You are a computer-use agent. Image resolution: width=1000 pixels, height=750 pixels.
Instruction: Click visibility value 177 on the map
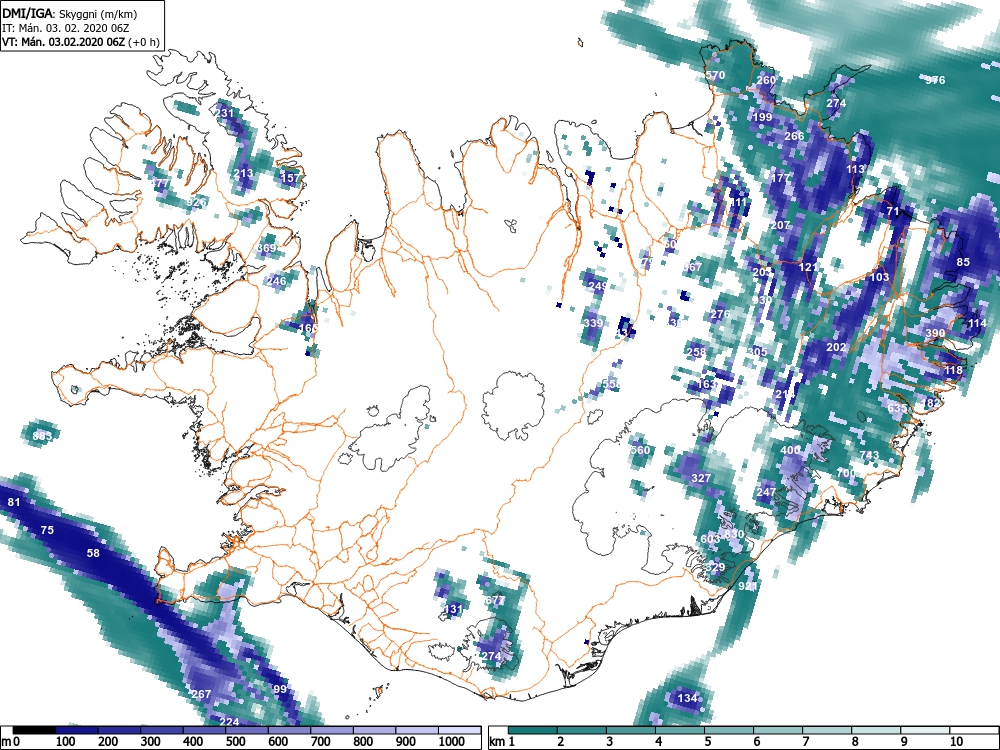(780, 178)
